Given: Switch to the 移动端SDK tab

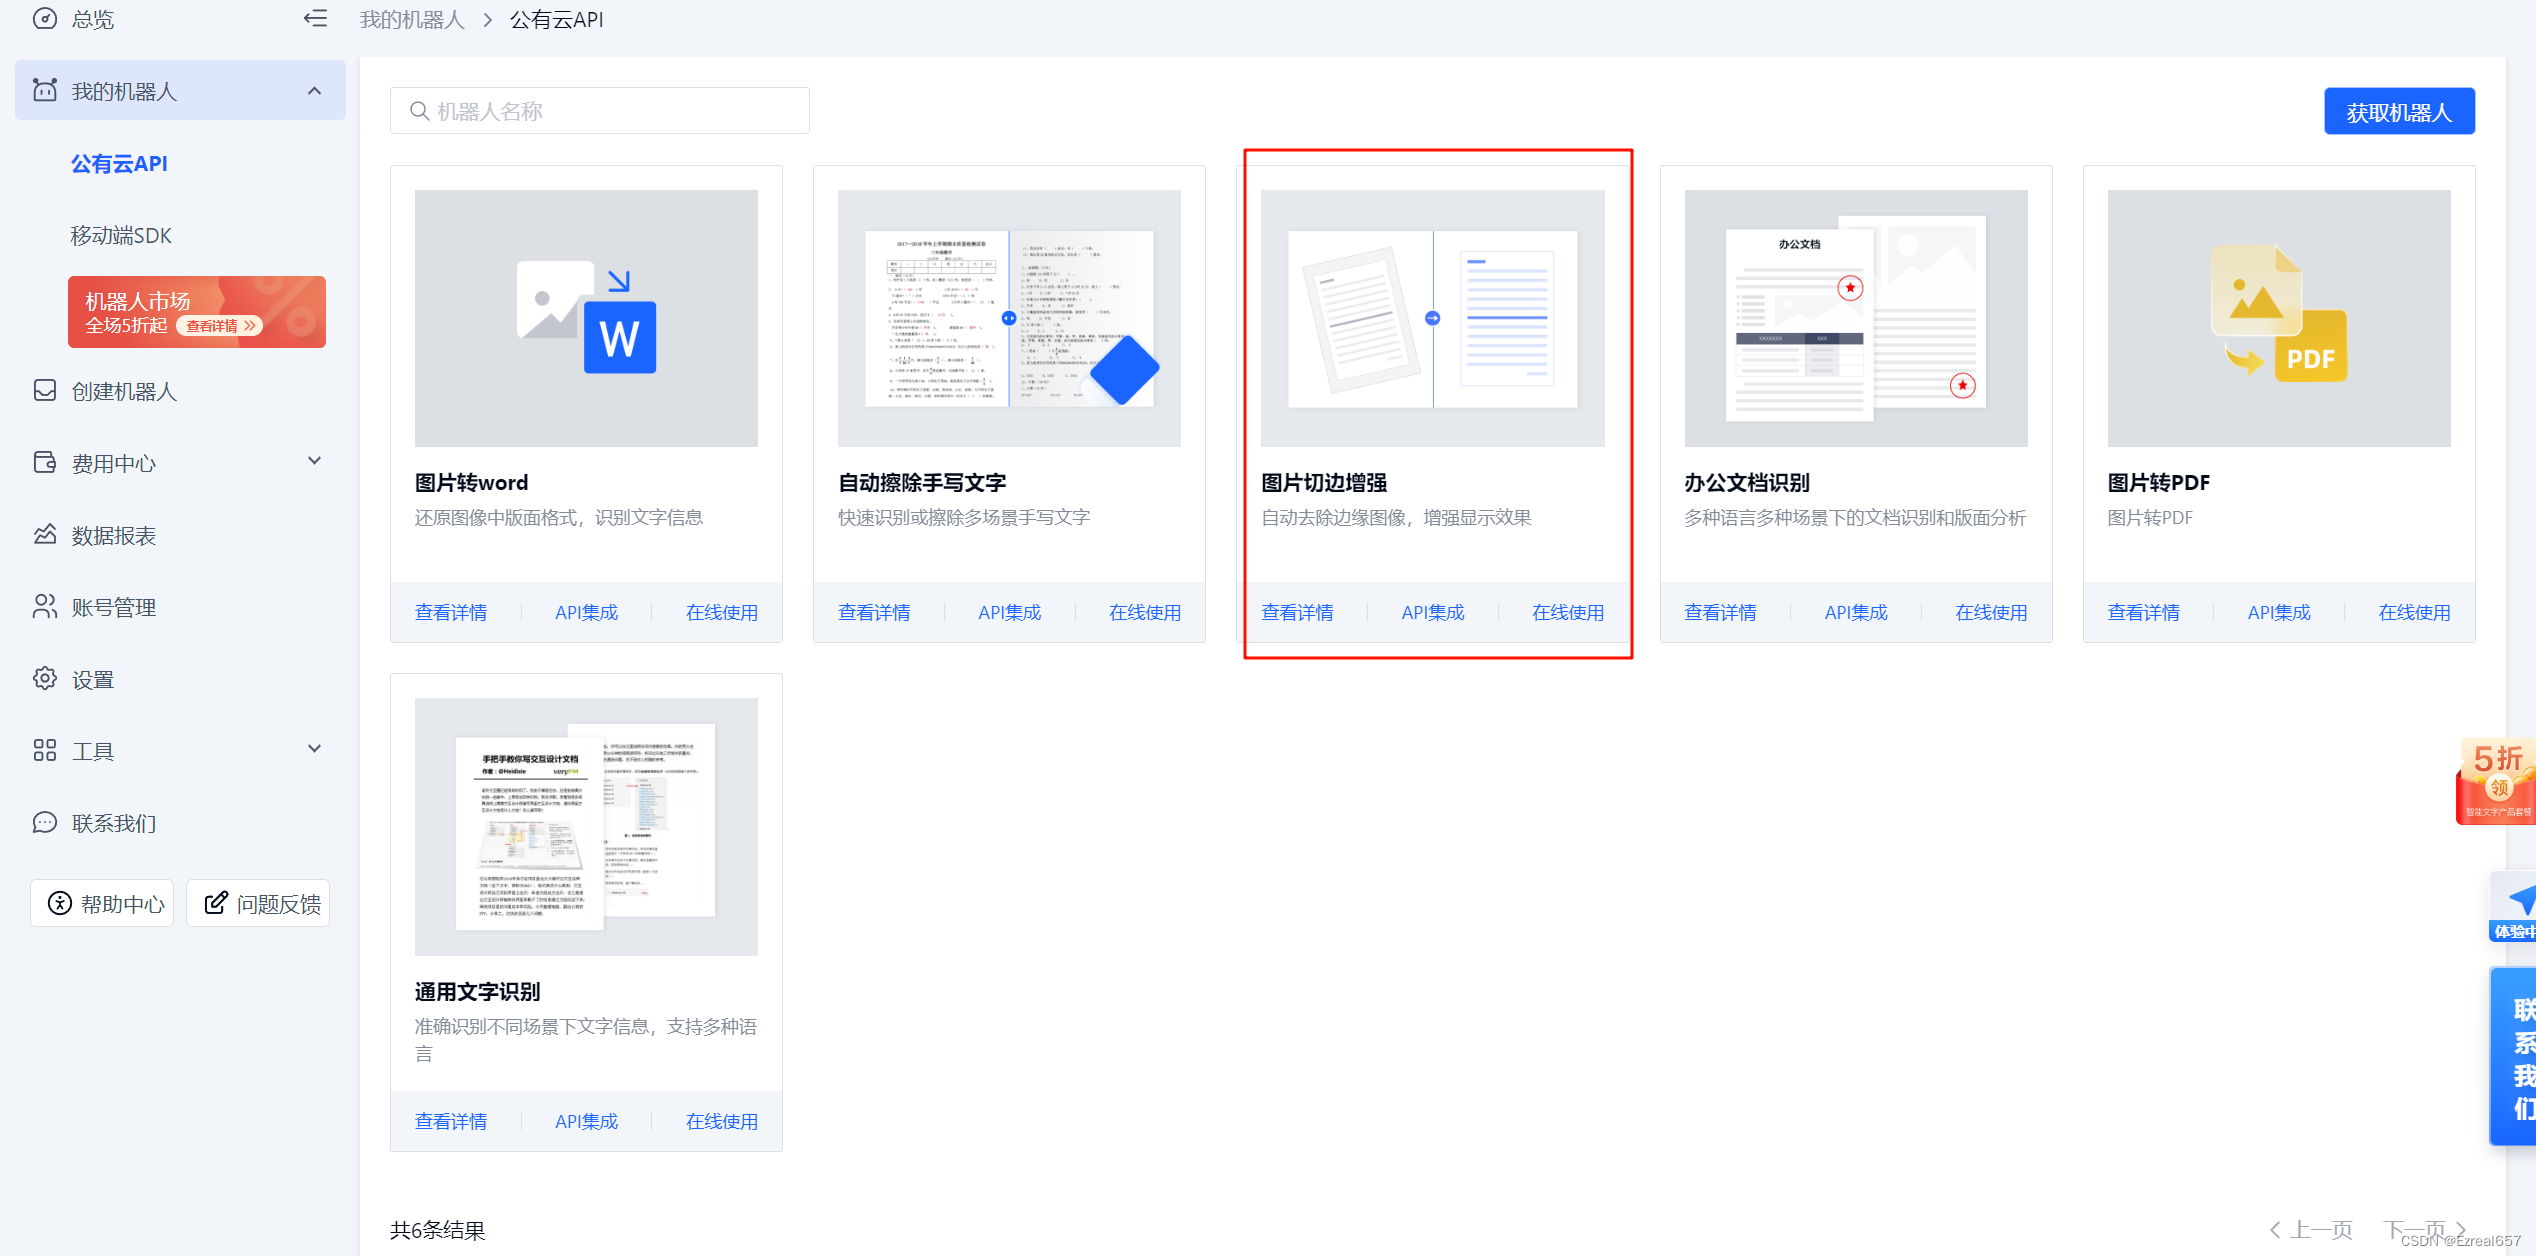Looking at the screenshot, I should (x=123, y=235).
